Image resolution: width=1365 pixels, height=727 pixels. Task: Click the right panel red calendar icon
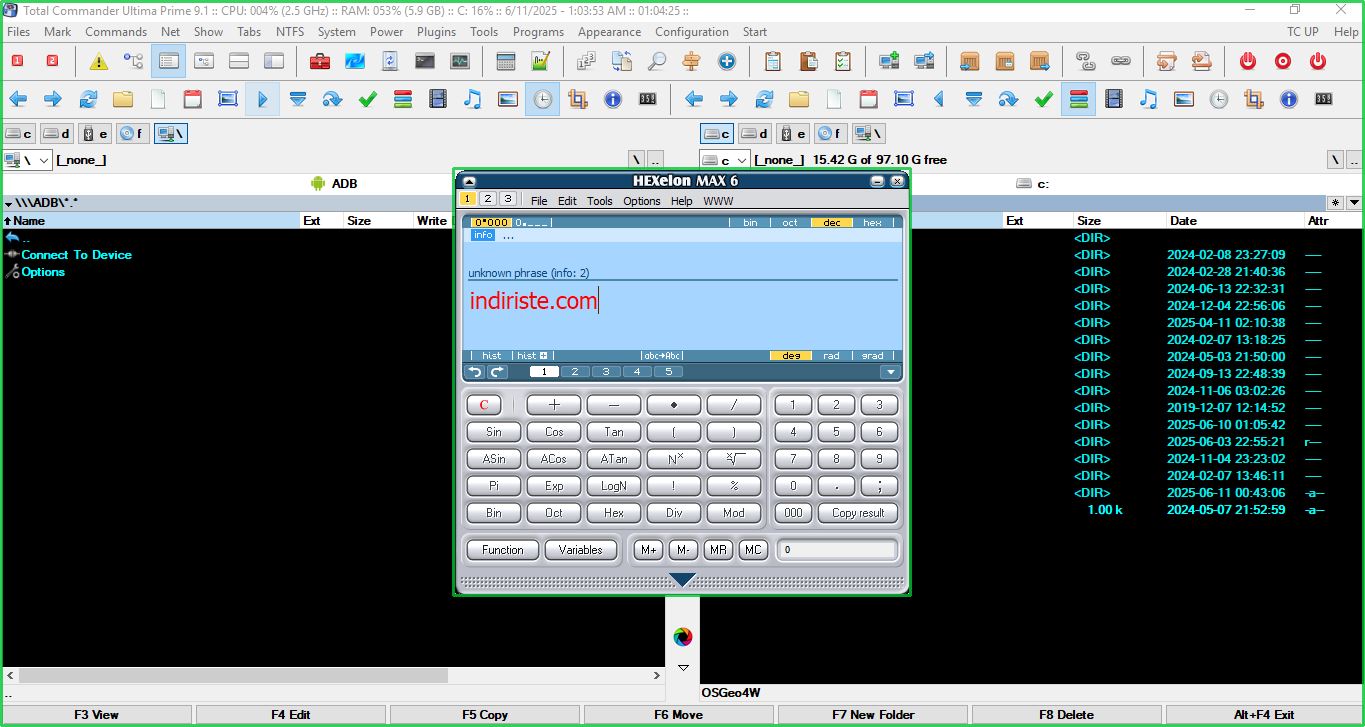tap(869, 99)
